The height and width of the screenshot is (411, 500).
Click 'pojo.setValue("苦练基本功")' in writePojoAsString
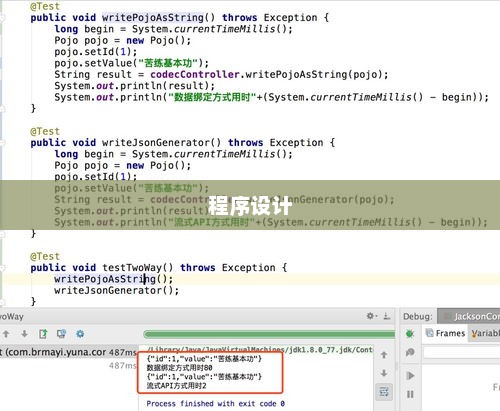[132, 63]
